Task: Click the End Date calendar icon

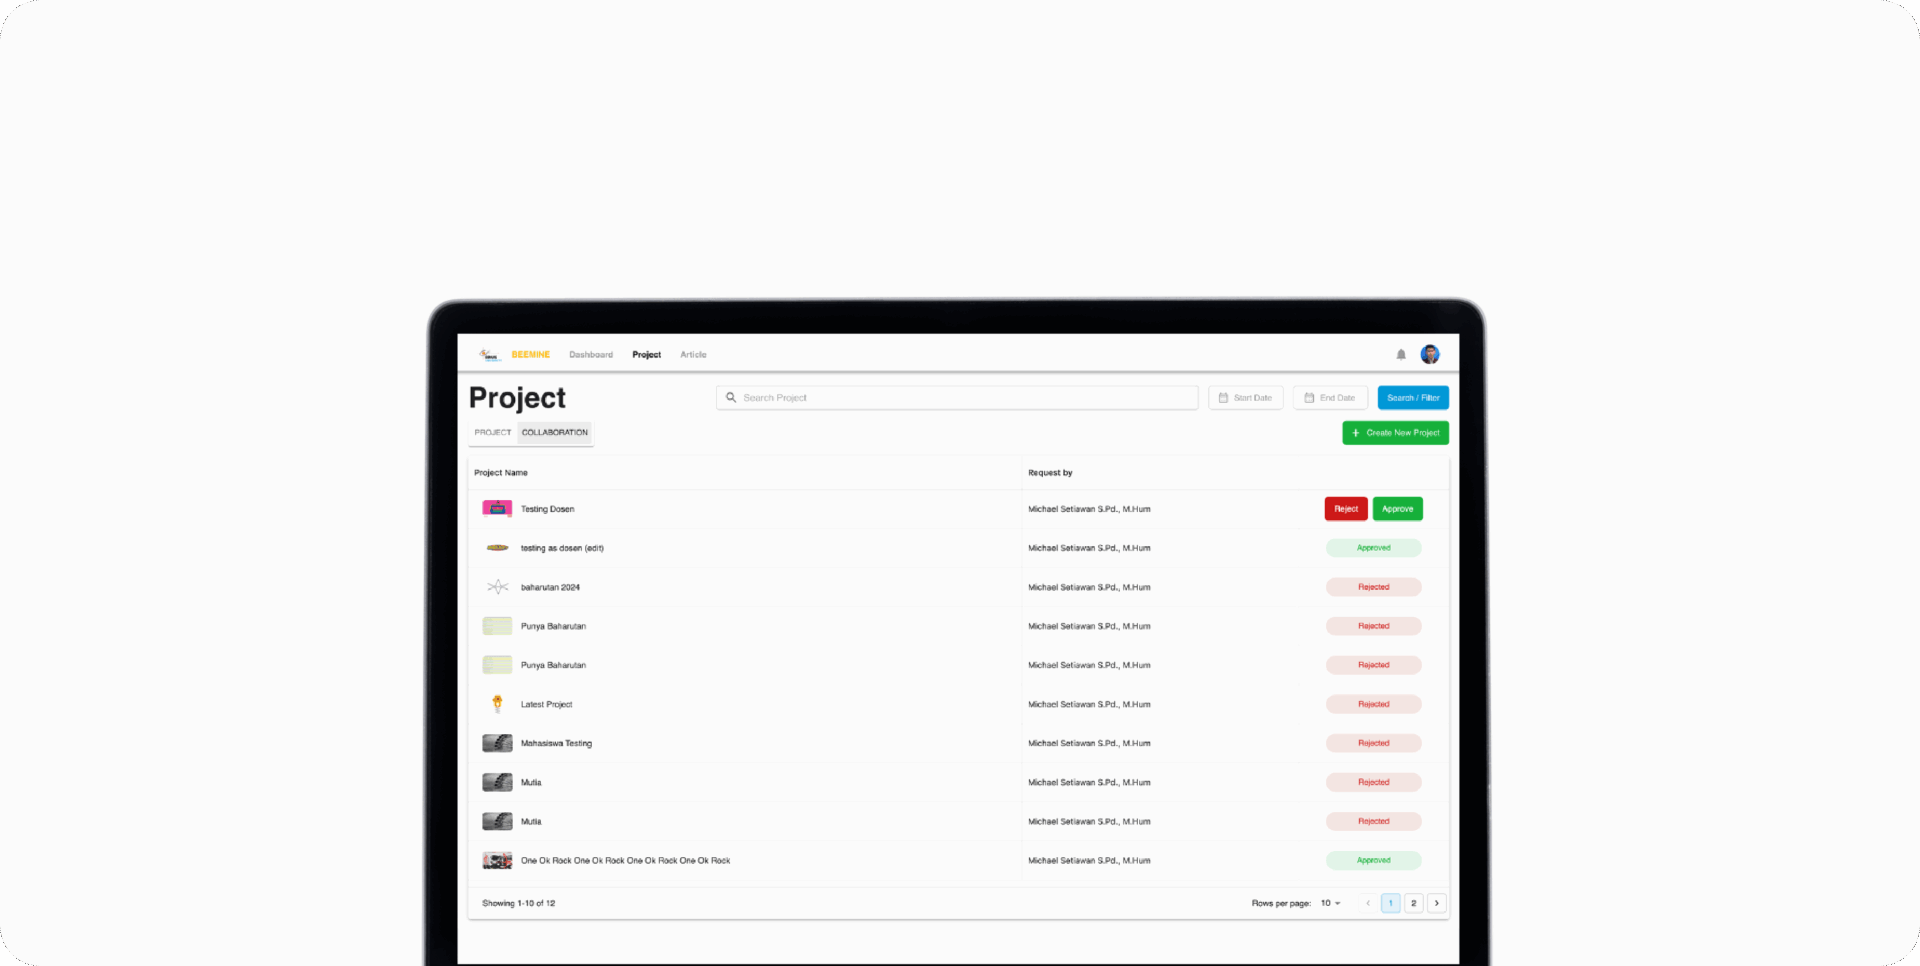Action: tap(1309, 398)
